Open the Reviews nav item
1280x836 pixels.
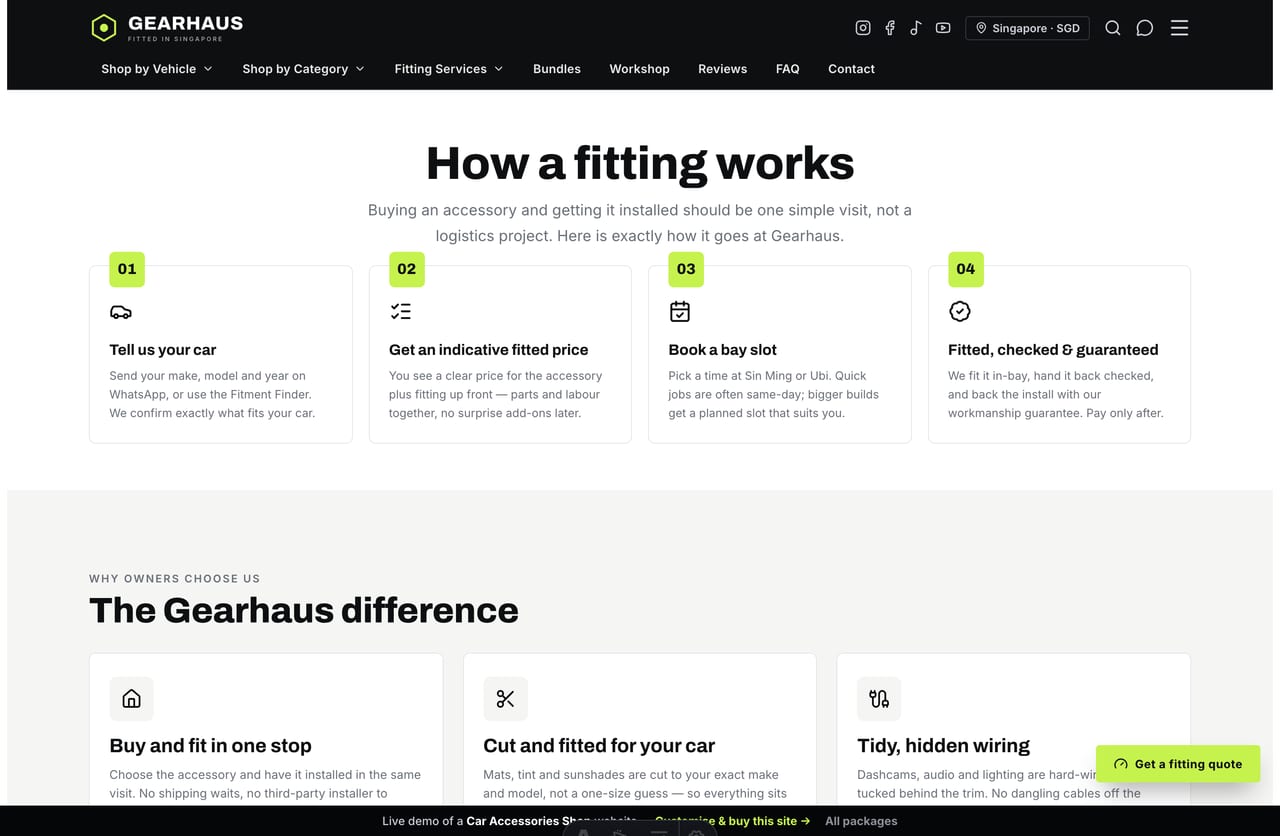[722, 69]
